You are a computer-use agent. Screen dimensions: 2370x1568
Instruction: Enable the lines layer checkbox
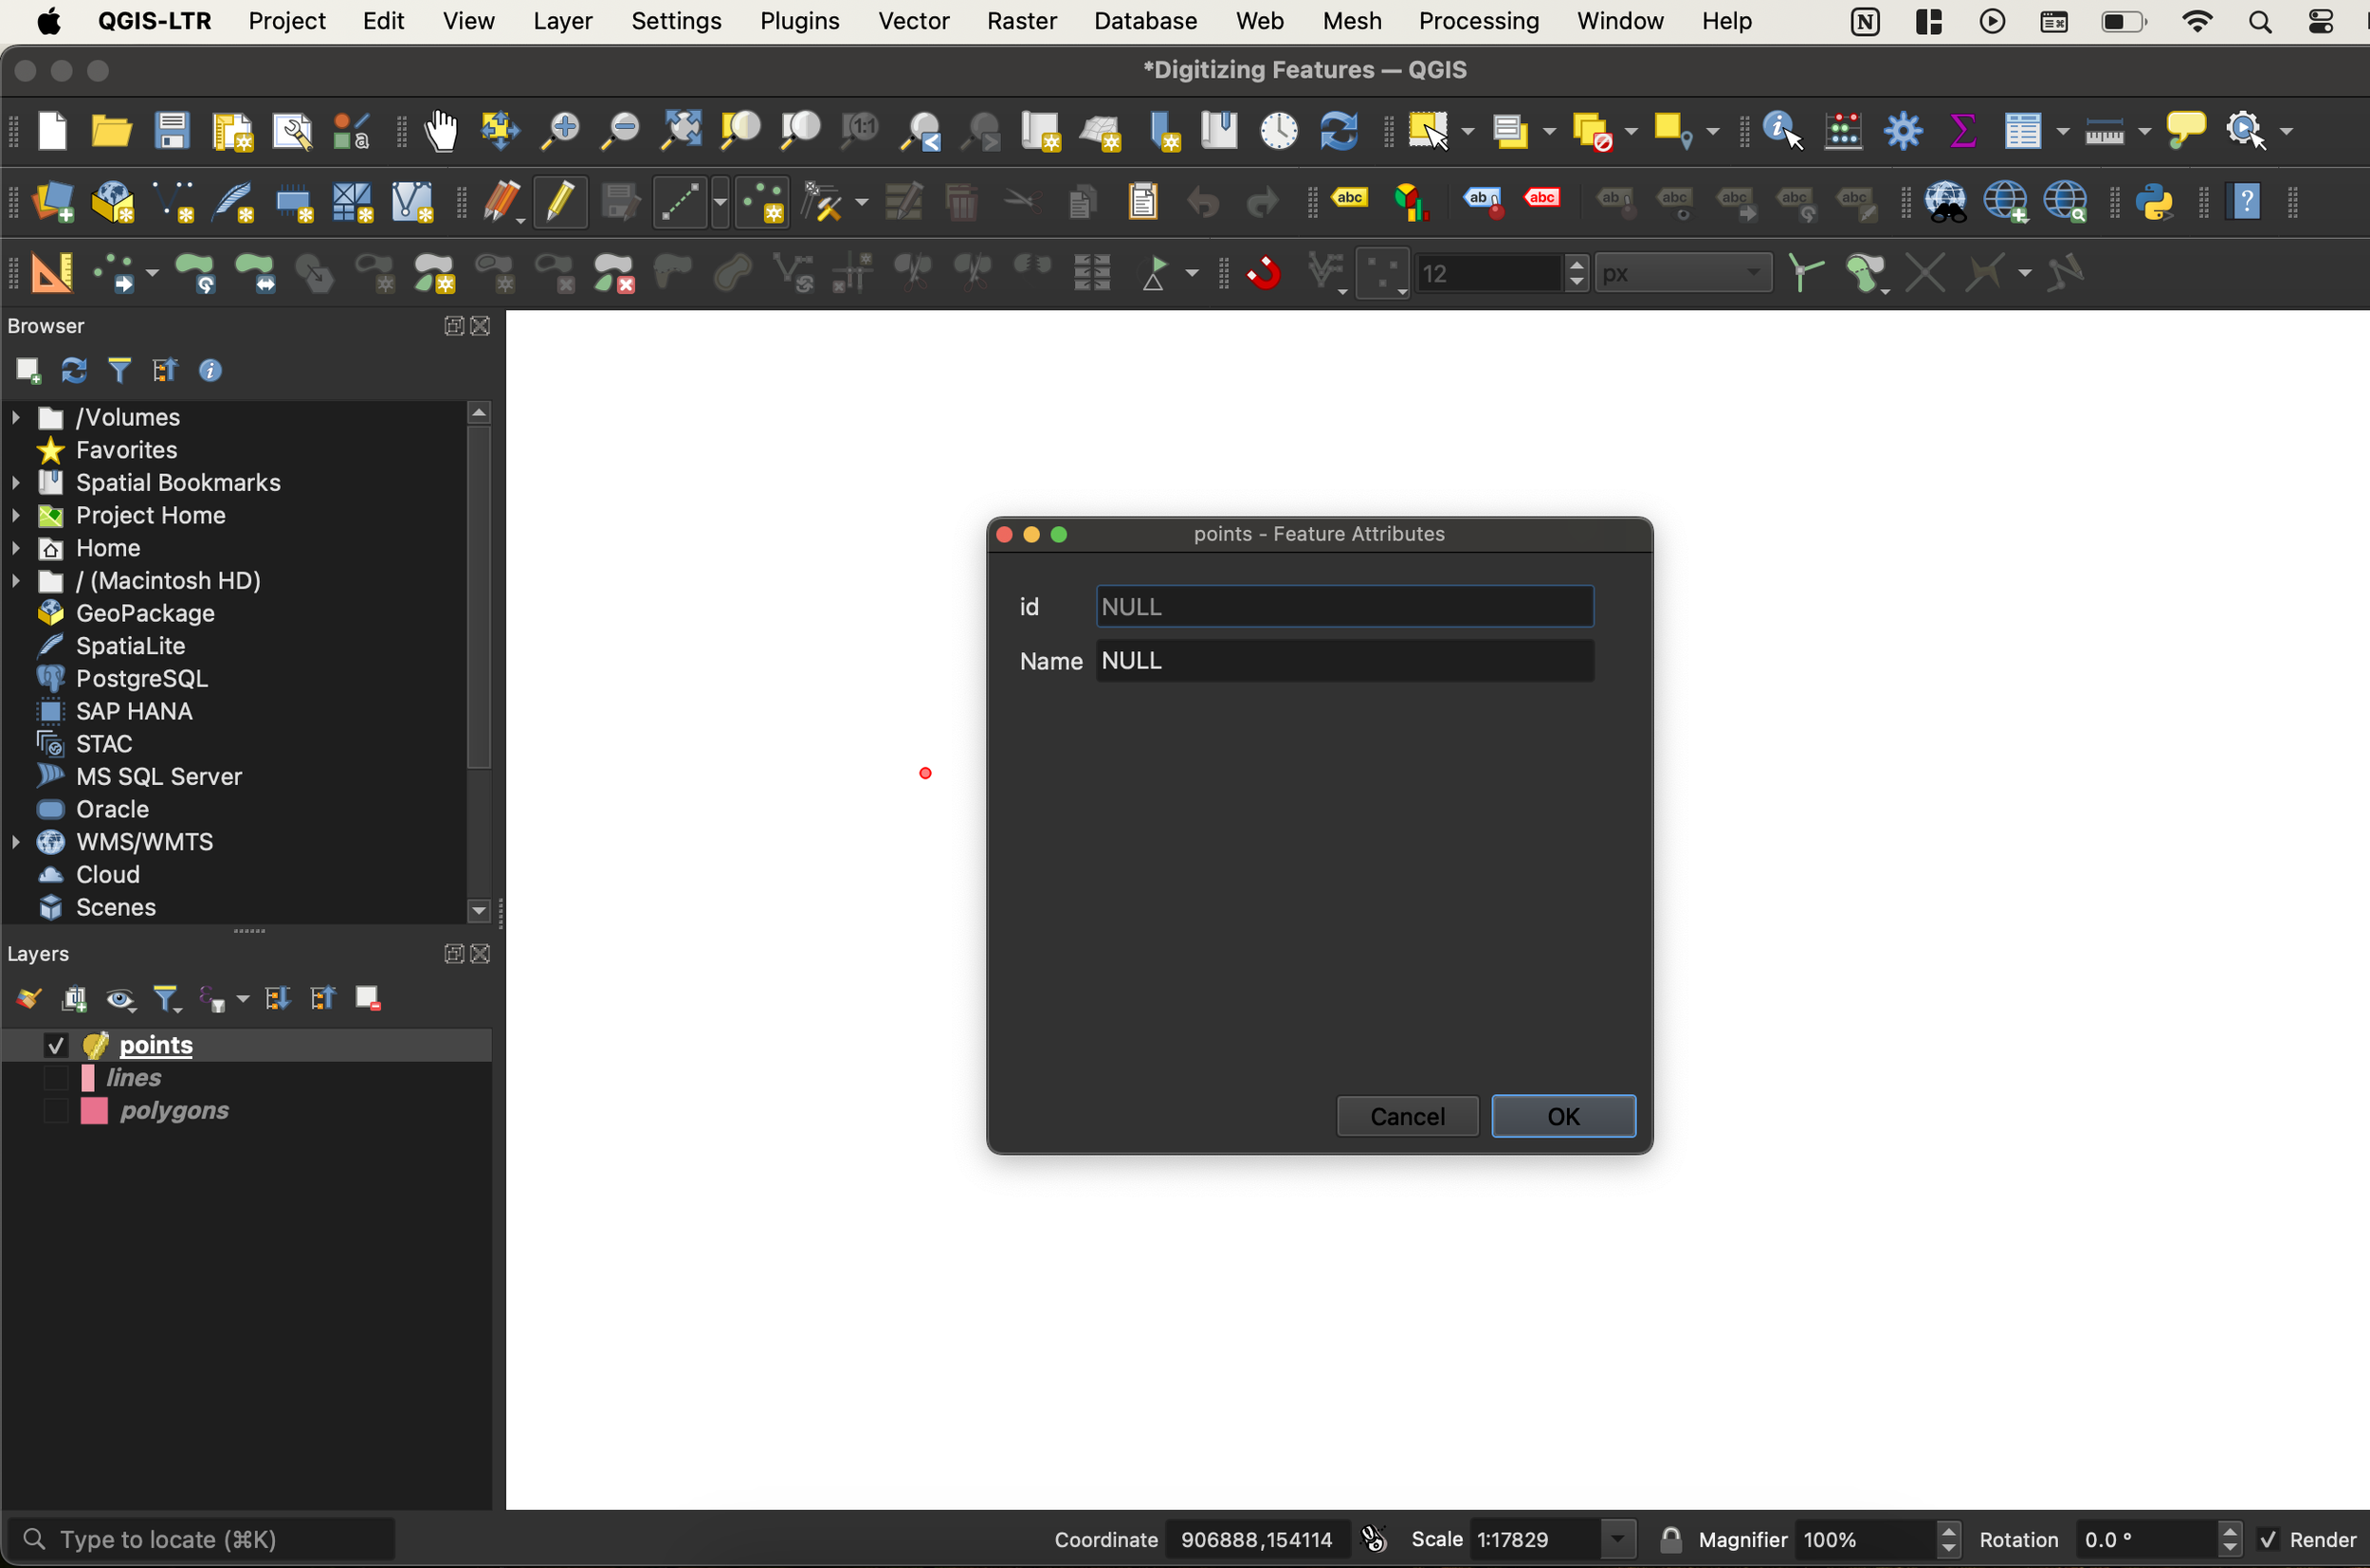tap(56, 1078)
